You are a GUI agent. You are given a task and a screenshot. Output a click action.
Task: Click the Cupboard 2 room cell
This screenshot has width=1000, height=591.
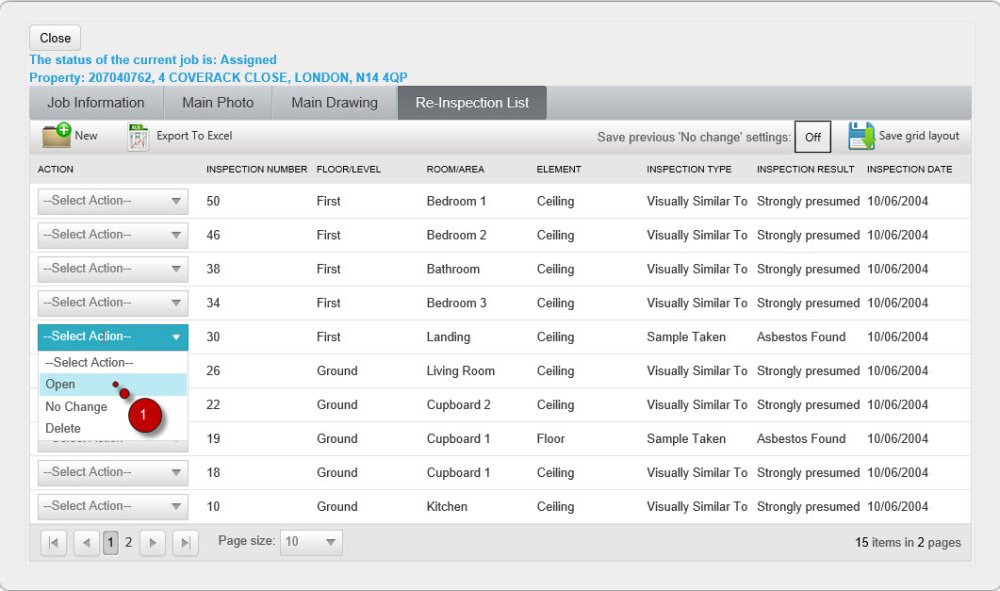(x=459, y=404)
